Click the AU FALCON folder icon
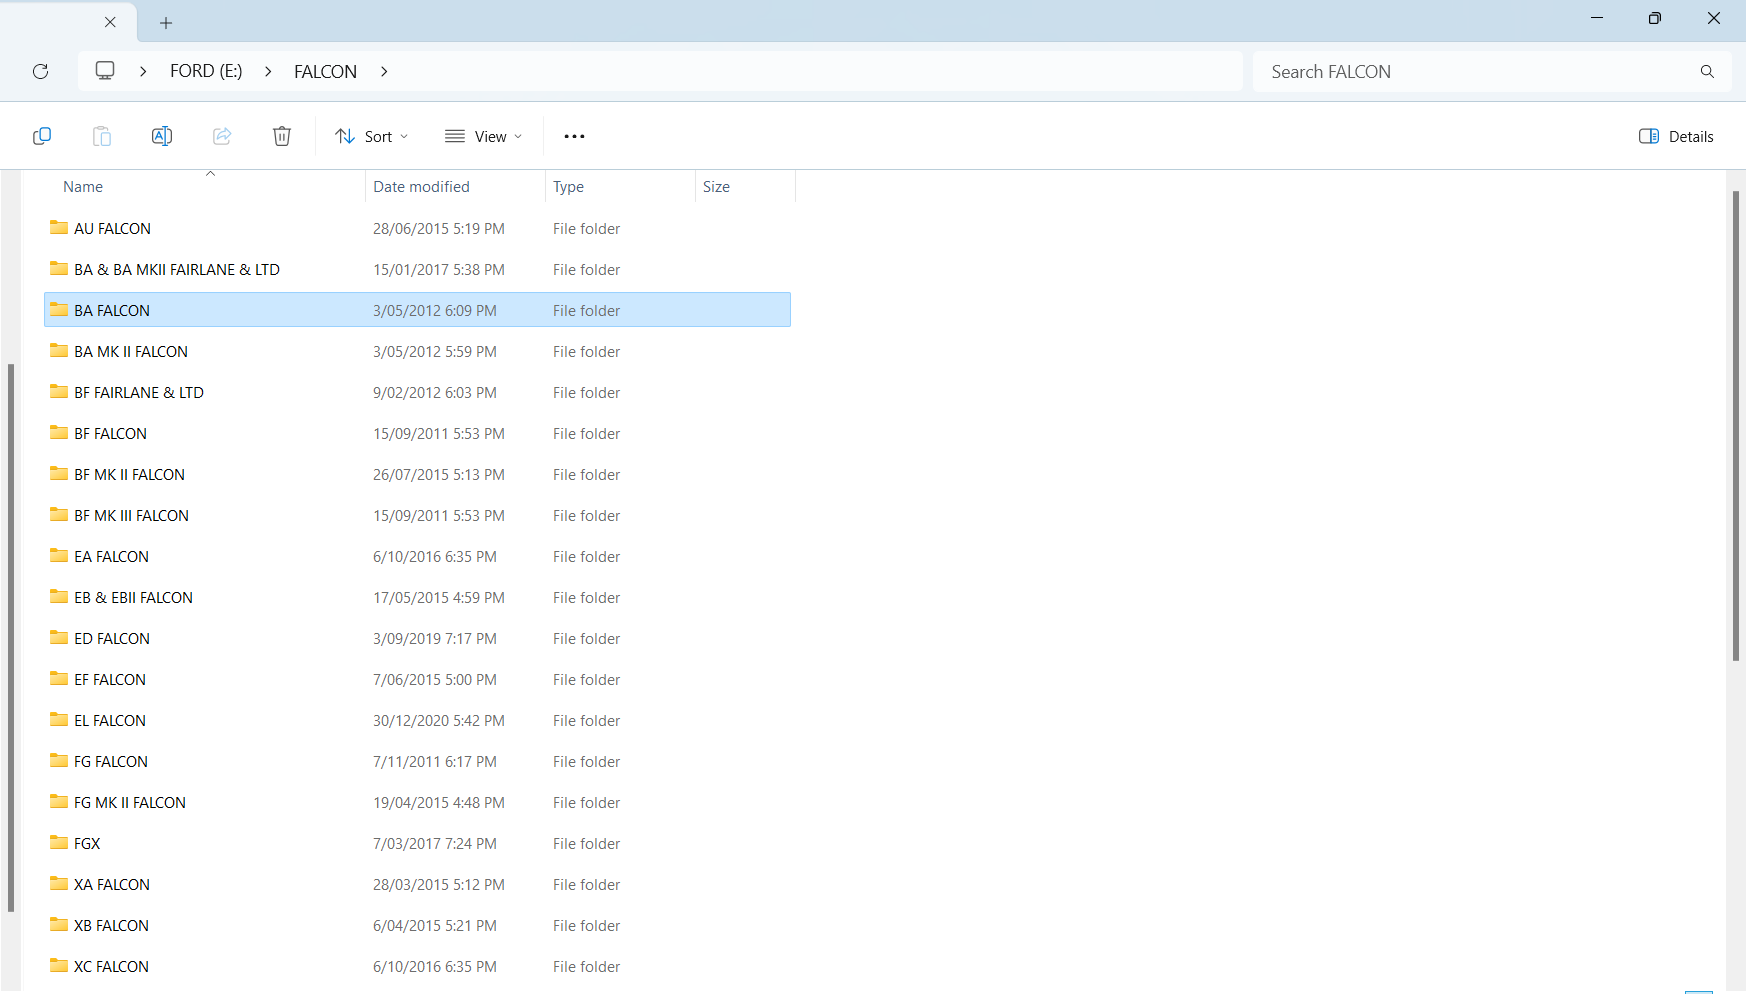The image size is (1746, 994). [59, 228]
